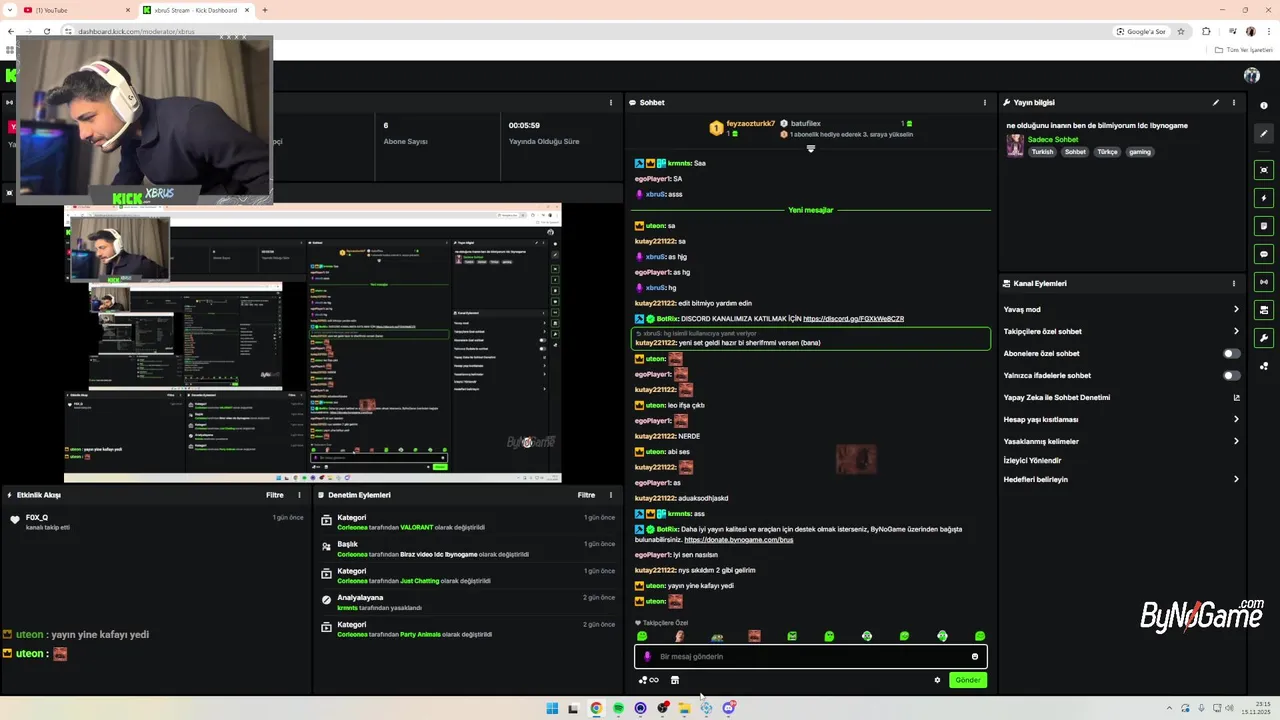
Task: Toggle the wrench widget icon in sidebar
Action: (1264, 338)
